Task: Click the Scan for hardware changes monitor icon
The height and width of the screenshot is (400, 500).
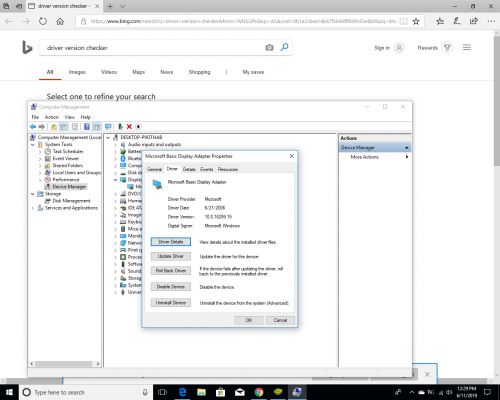Action: (108, 127)
